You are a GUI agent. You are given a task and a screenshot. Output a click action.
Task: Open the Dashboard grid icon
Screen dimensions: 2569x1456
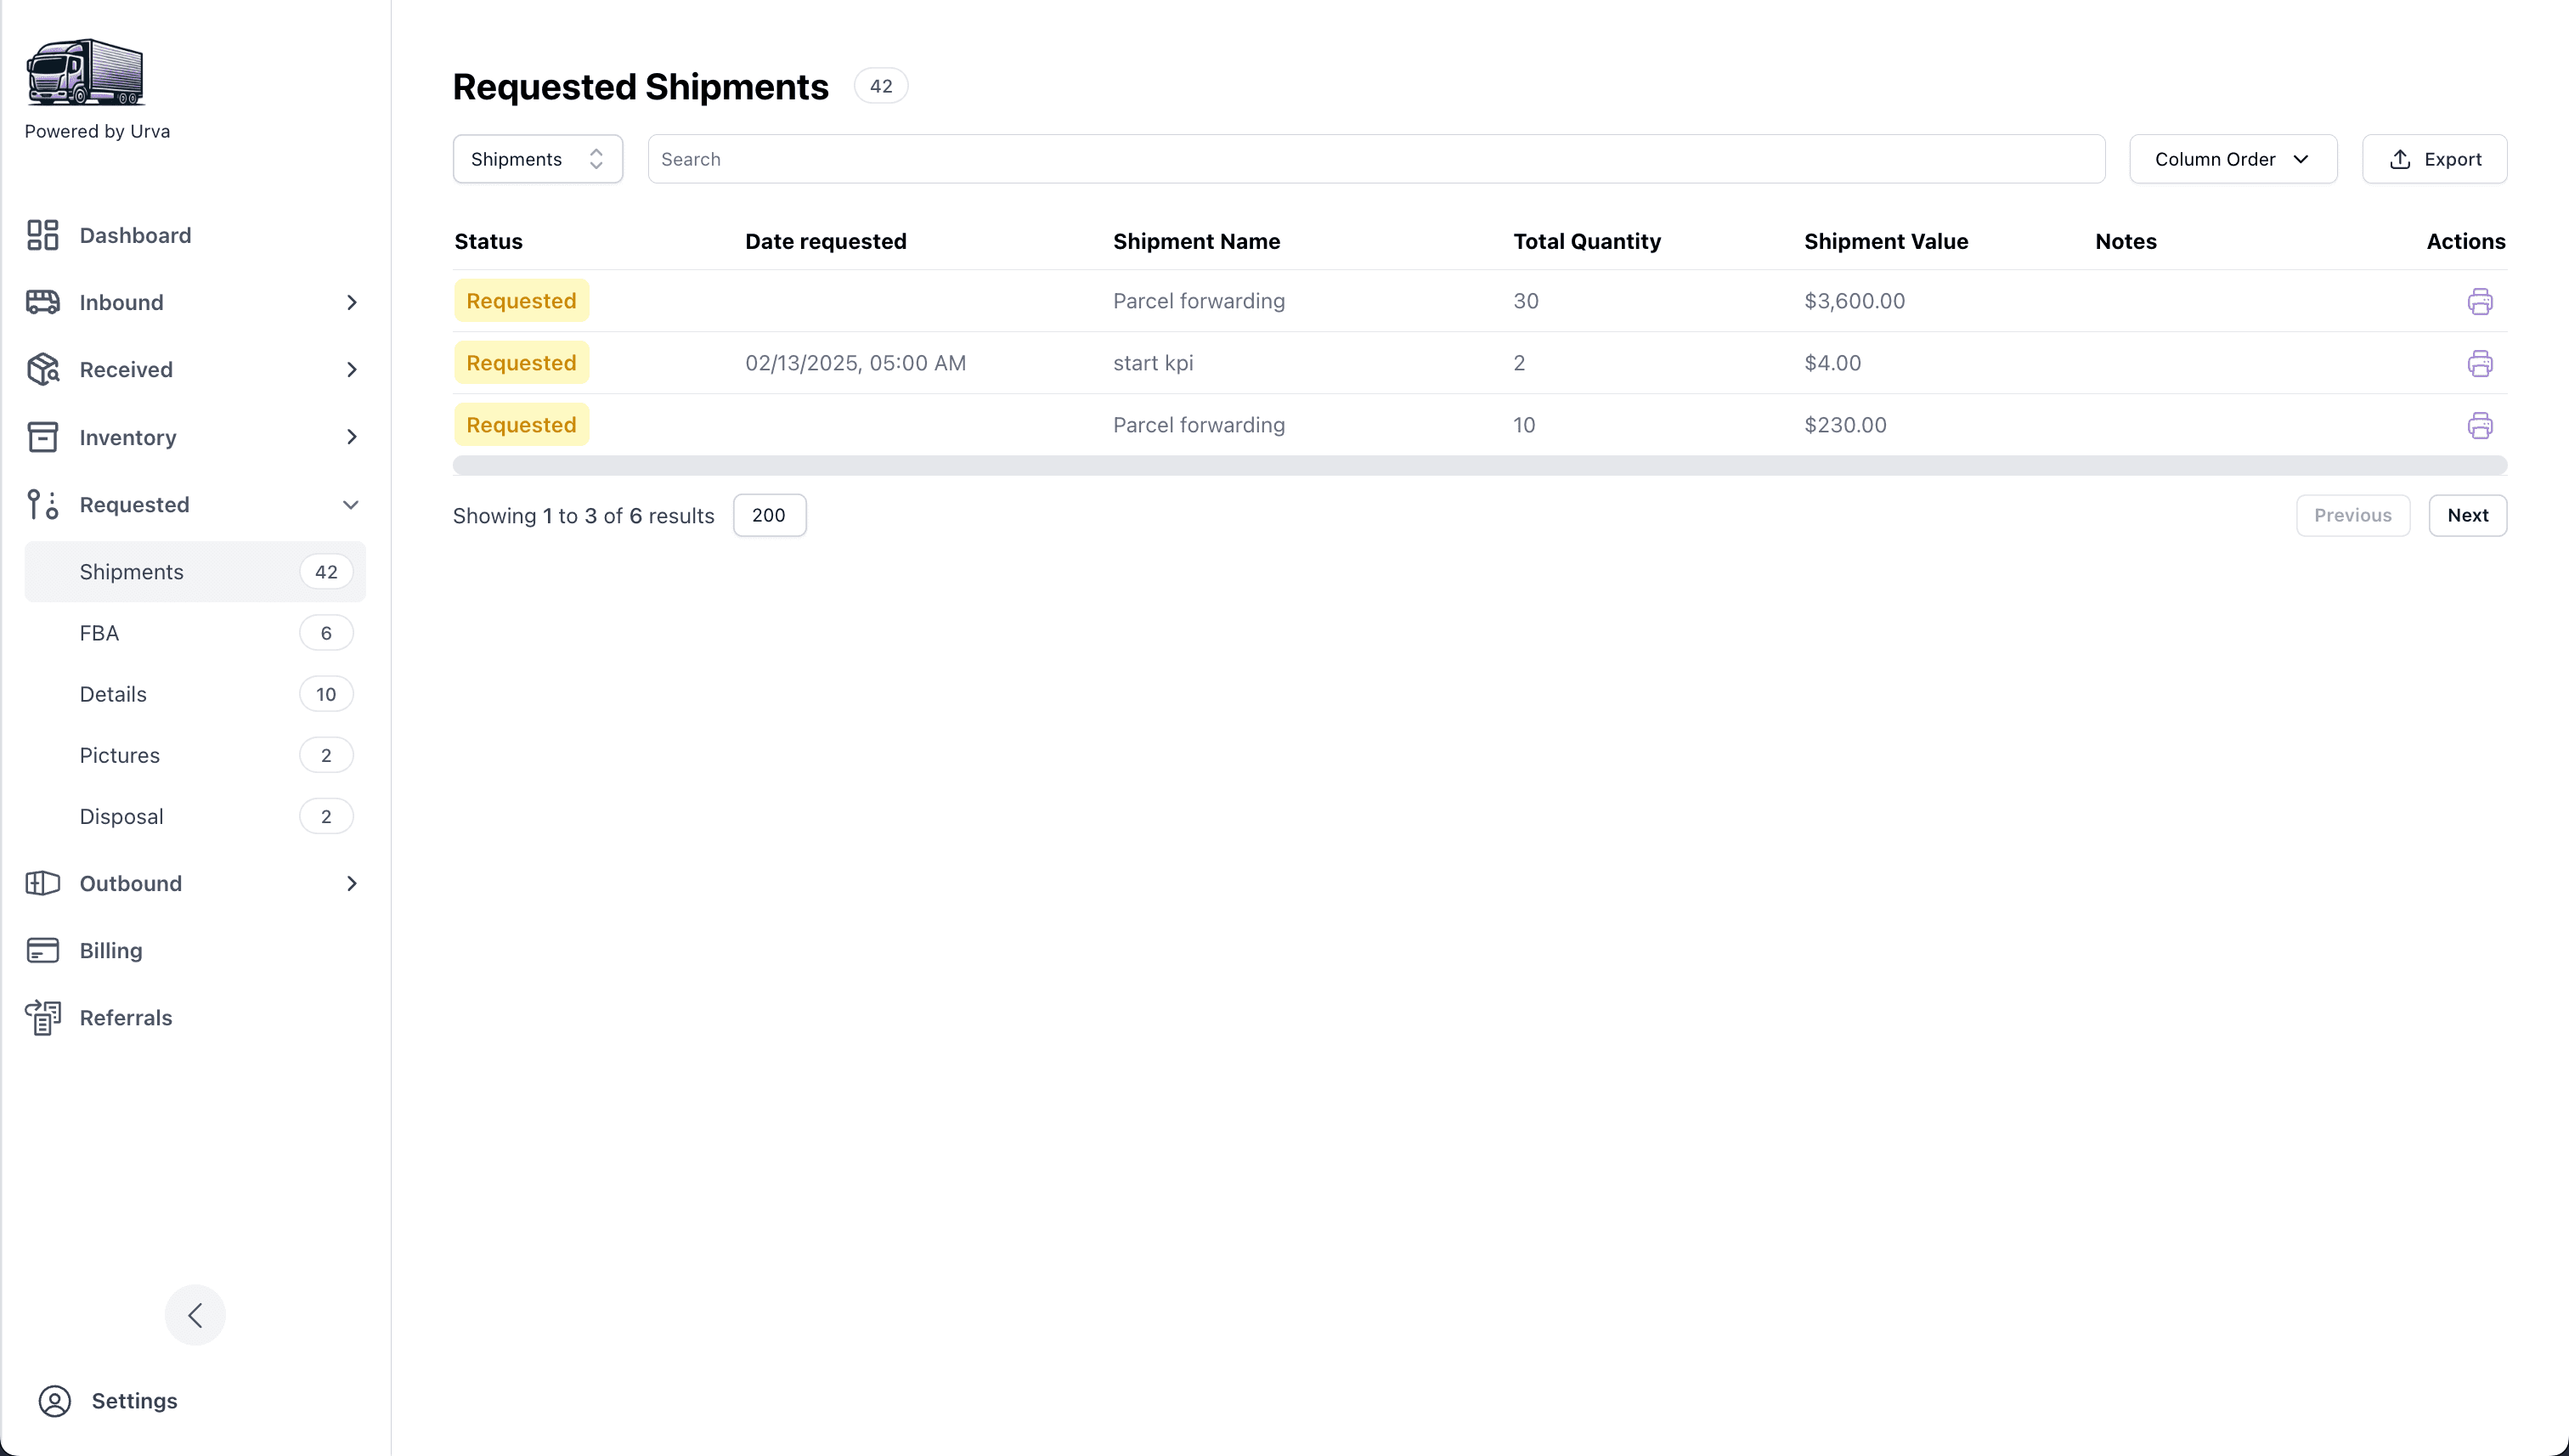point(43,235)
